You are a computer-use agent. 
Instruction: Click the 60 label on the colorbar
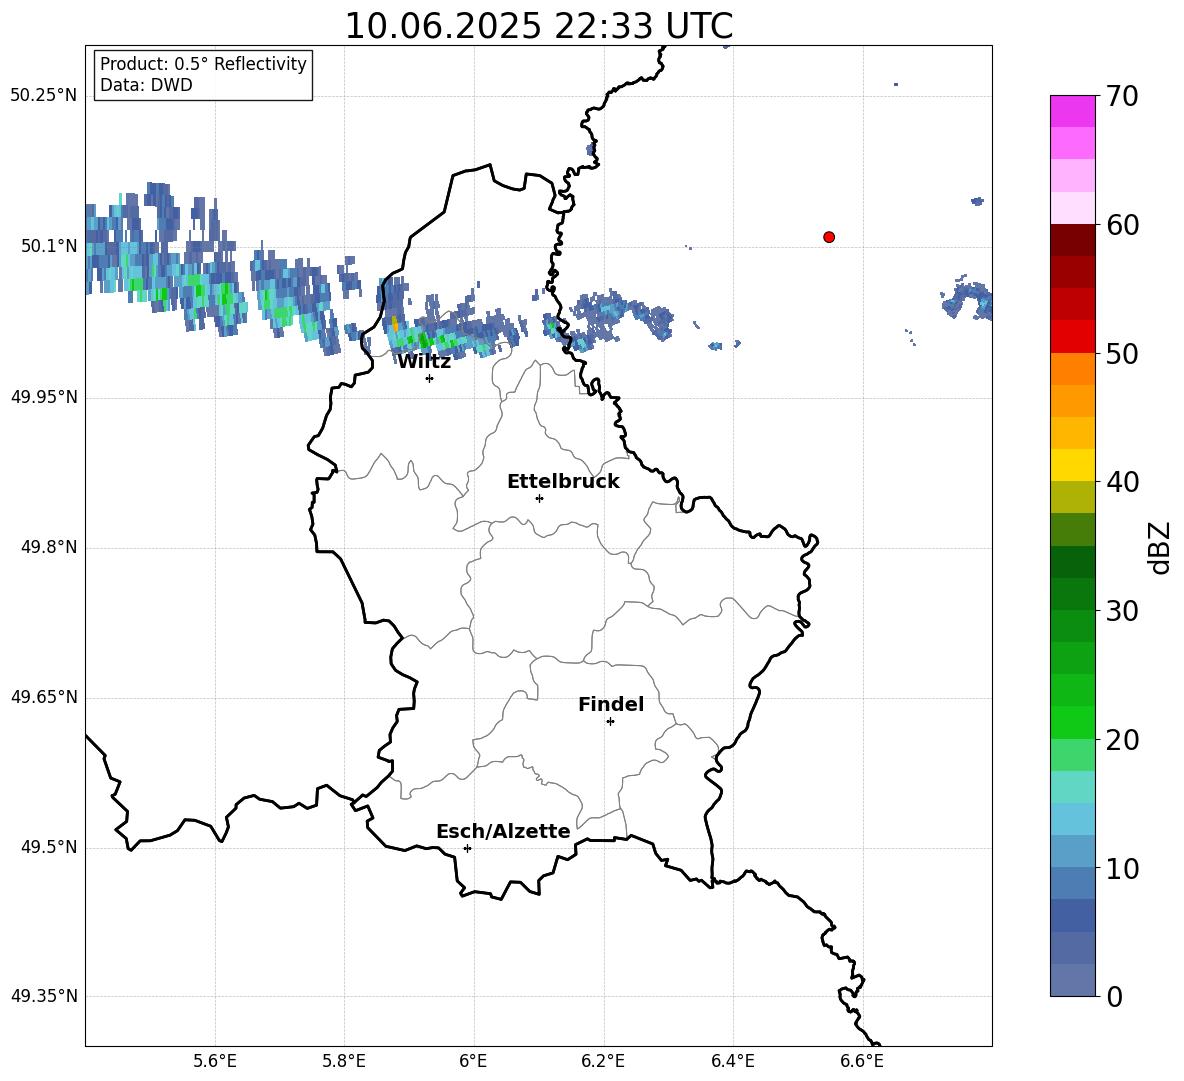(x=1122, y=225)
